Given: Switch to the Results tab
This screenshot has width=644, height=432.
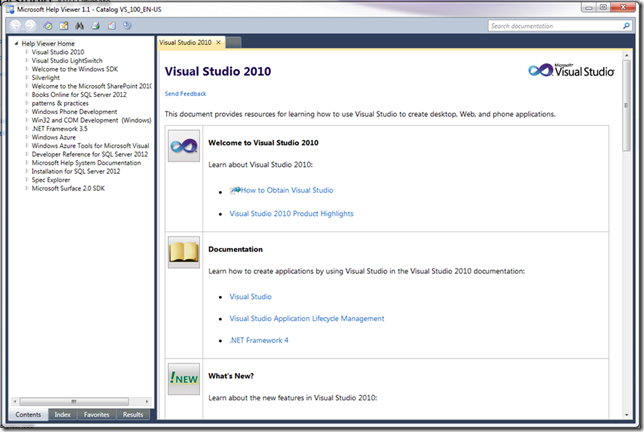Looking at the screenshot, I should pyautogui.click(x=133, y=414).
